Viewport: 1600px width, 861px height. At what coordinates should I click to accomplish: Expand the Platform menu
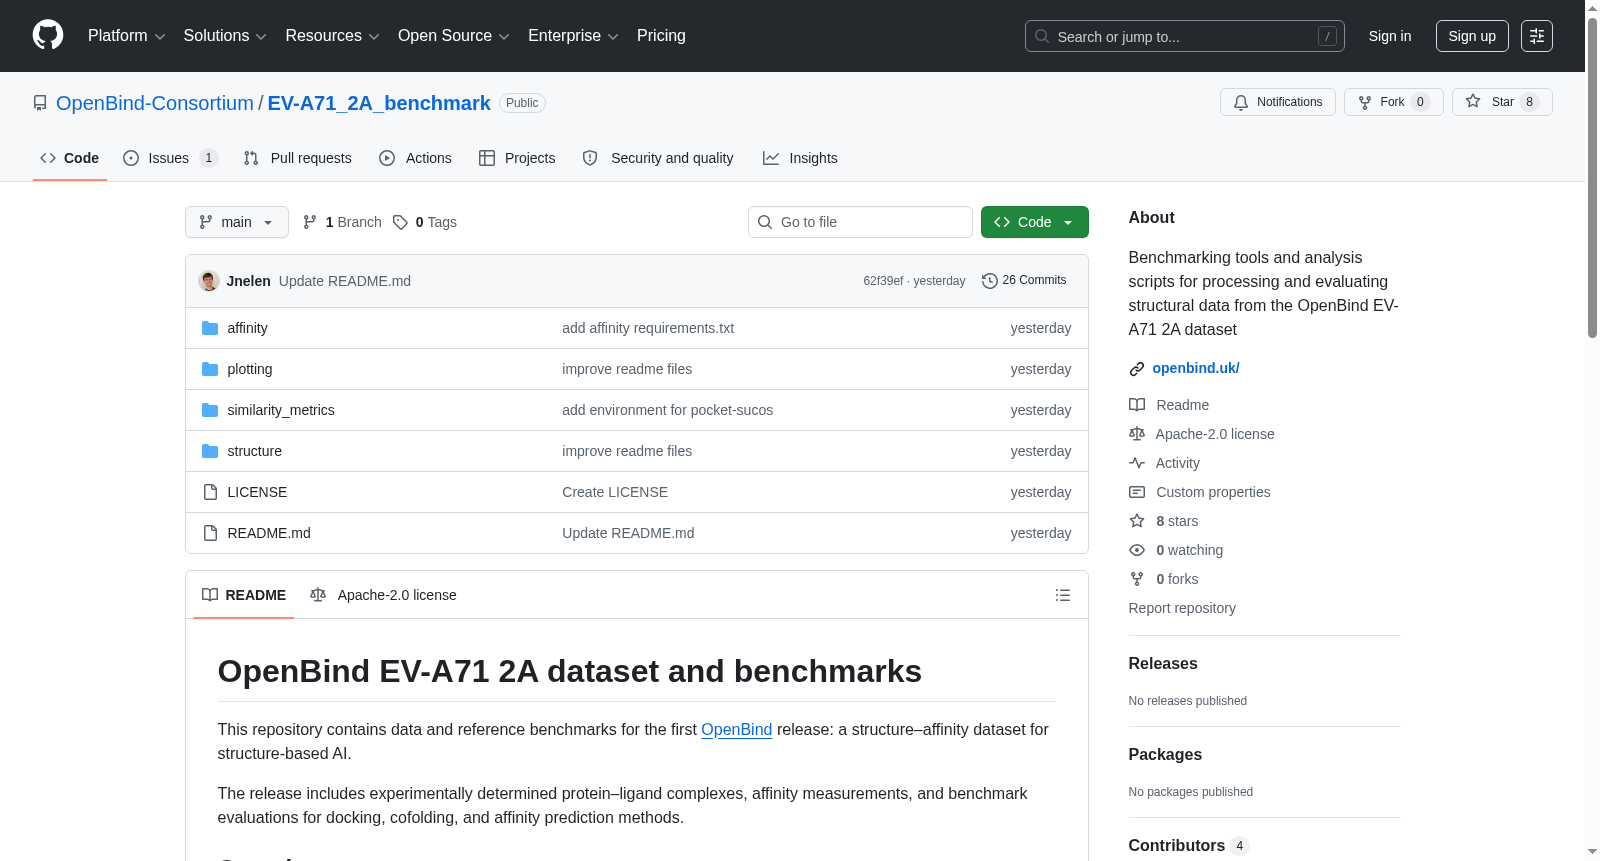point(126,36)
